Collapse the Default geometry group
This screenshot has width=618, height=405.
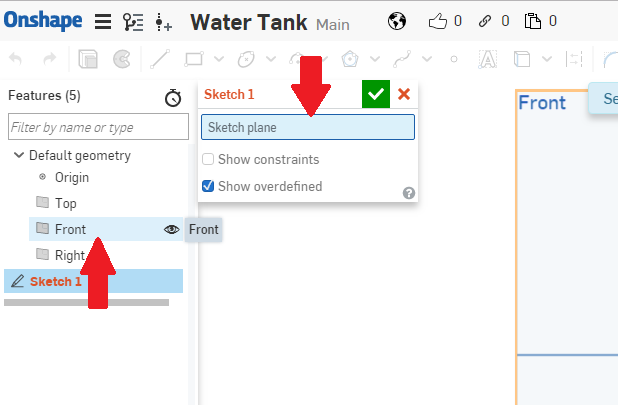[x=19, y=155]
